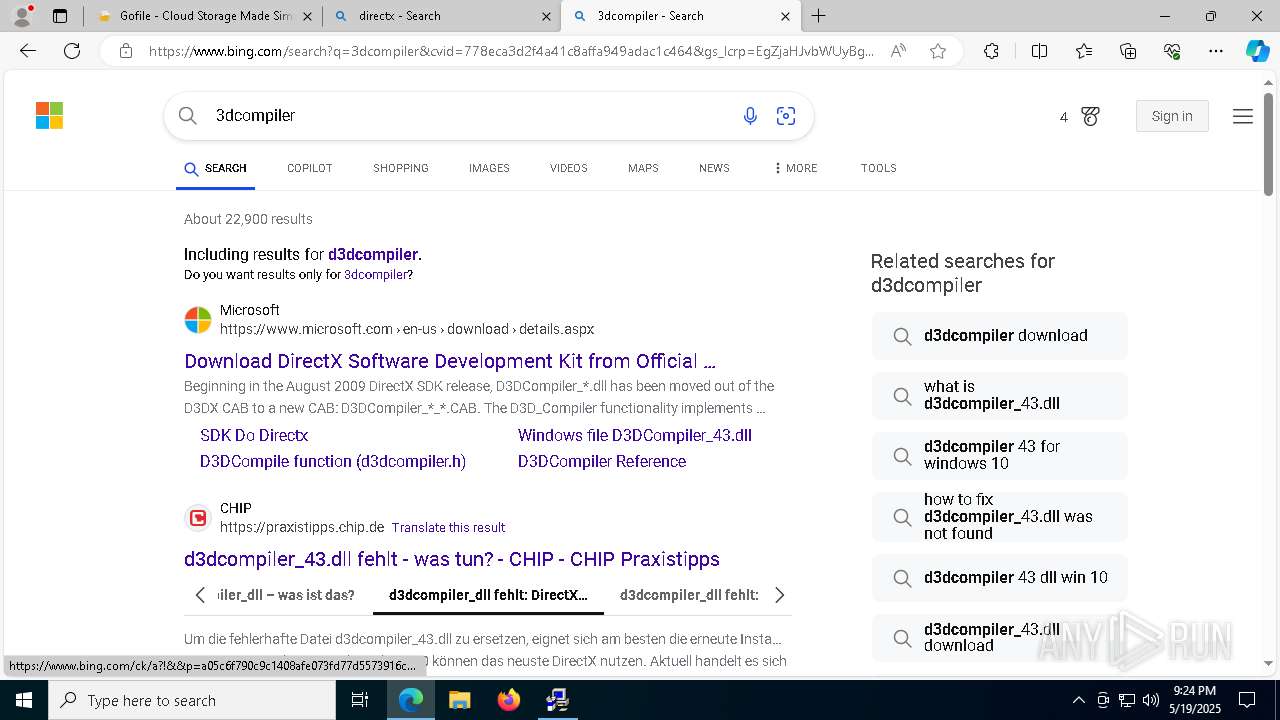1280x720 pixels.
Task: Select the COPILOT search tab
Action: [x=309, y=168]
